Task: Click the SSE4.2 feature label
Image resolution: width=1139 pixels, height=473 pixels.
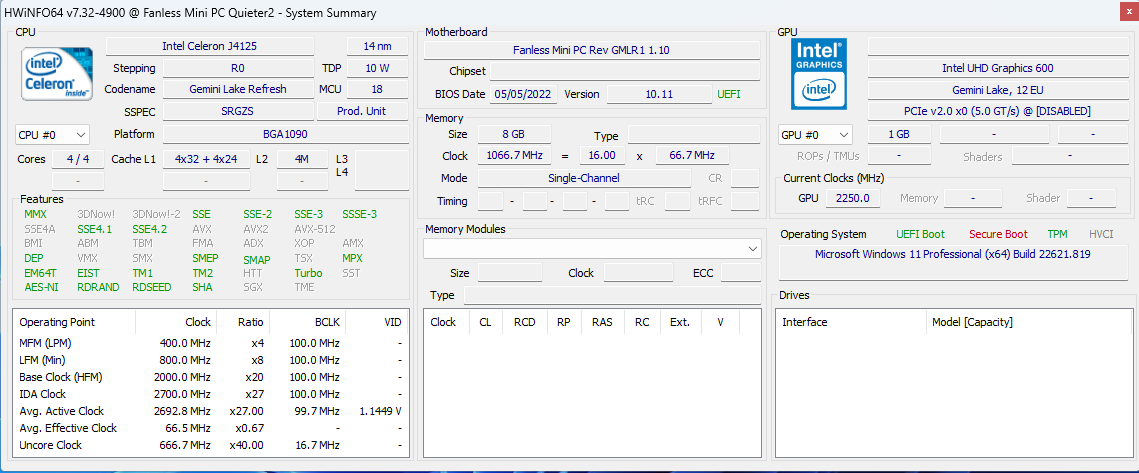Action: [x=150, y=229]
